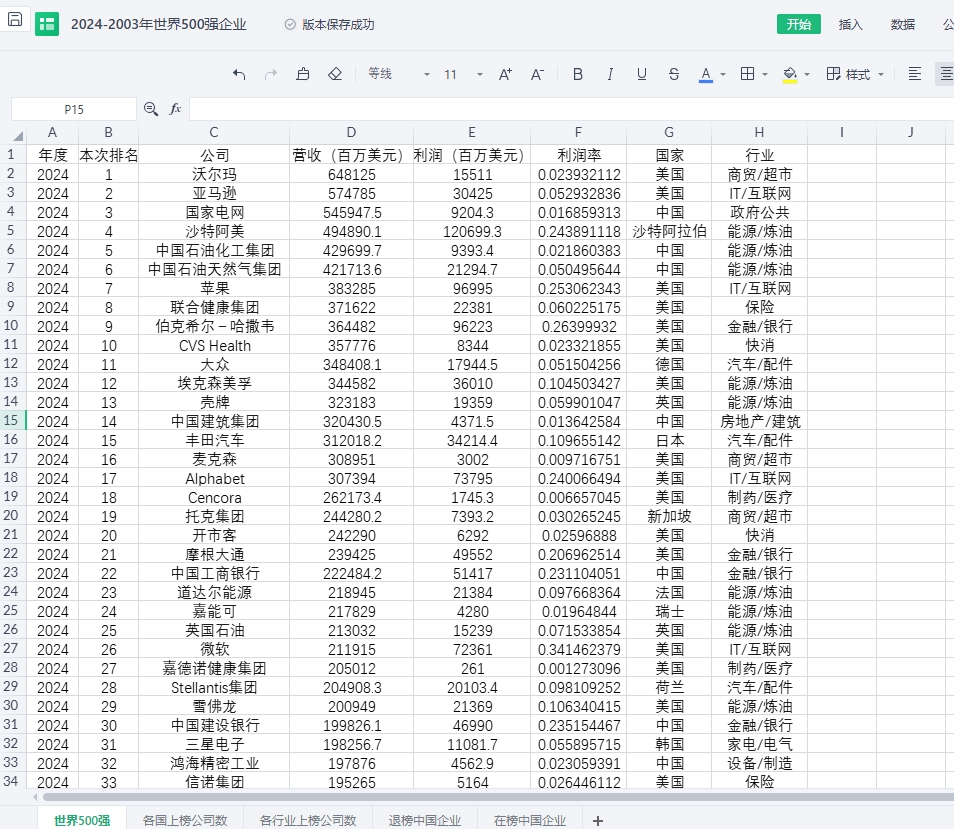Click the name box showing P15
Screen dimensions: 954x829
[74, 109]
